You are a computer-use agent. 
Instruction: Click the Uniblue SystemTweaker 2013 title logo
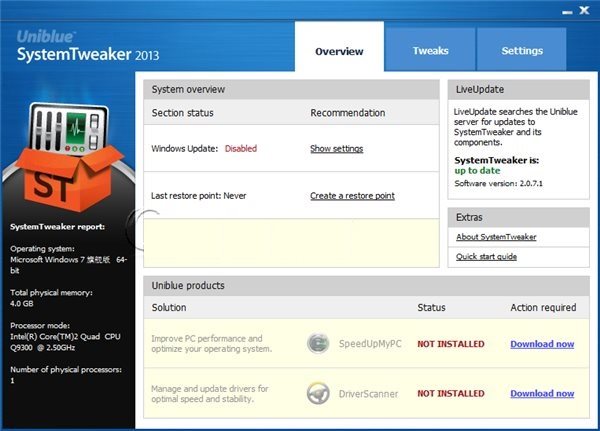click(x=88, y=46)
